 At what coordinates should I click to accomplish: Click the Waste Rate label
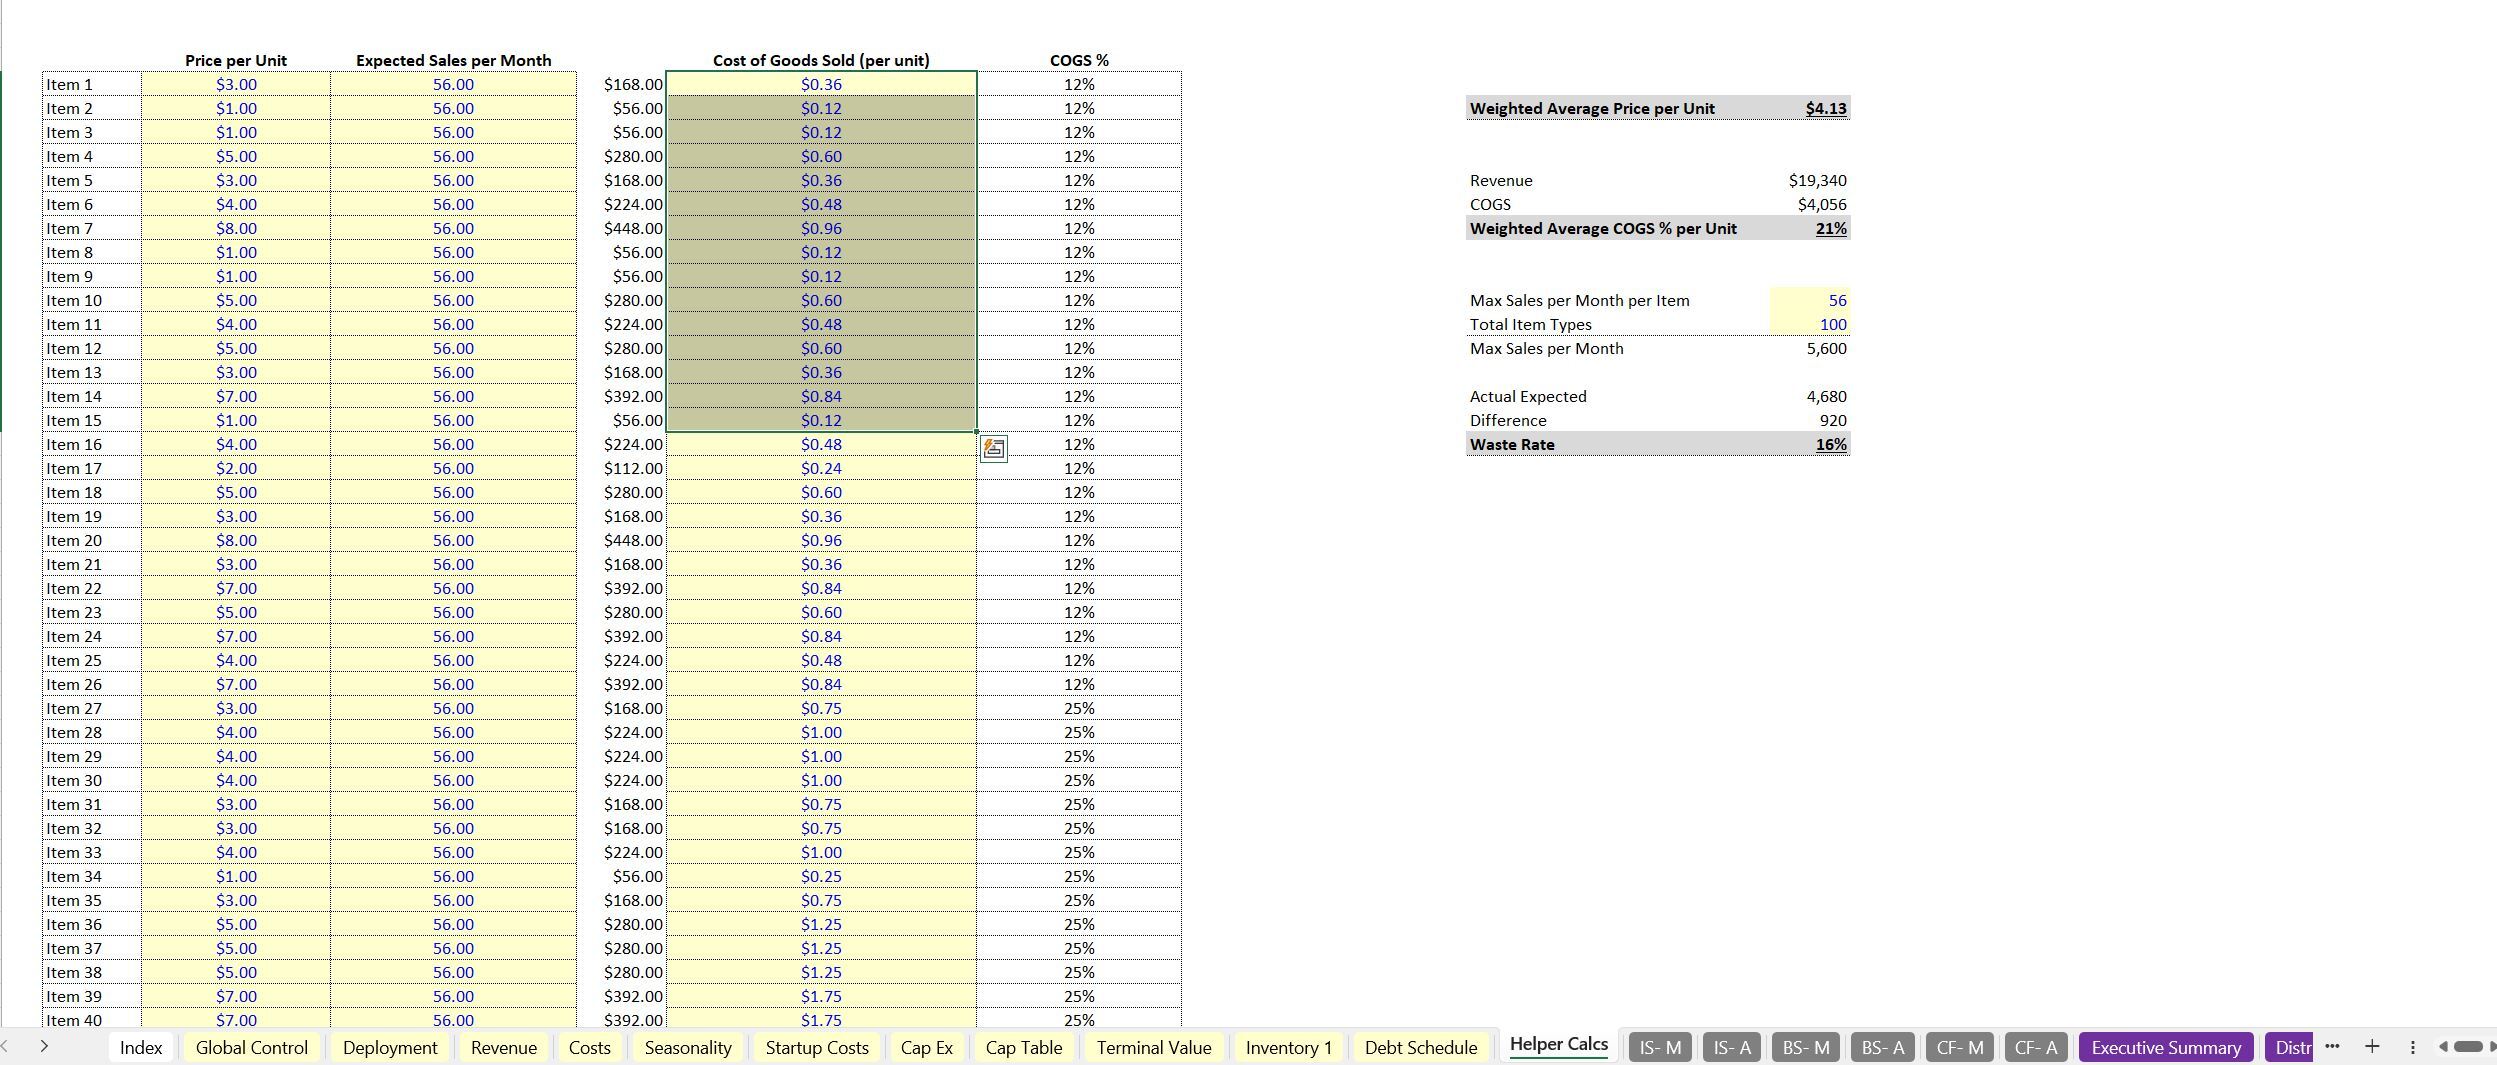(1512, 444)
